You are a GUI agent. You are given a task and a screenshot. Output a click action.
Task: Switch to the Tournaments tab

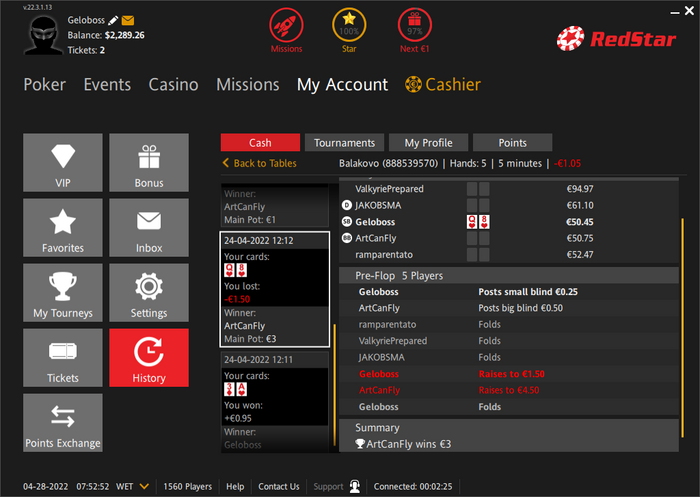coord(344,142)
